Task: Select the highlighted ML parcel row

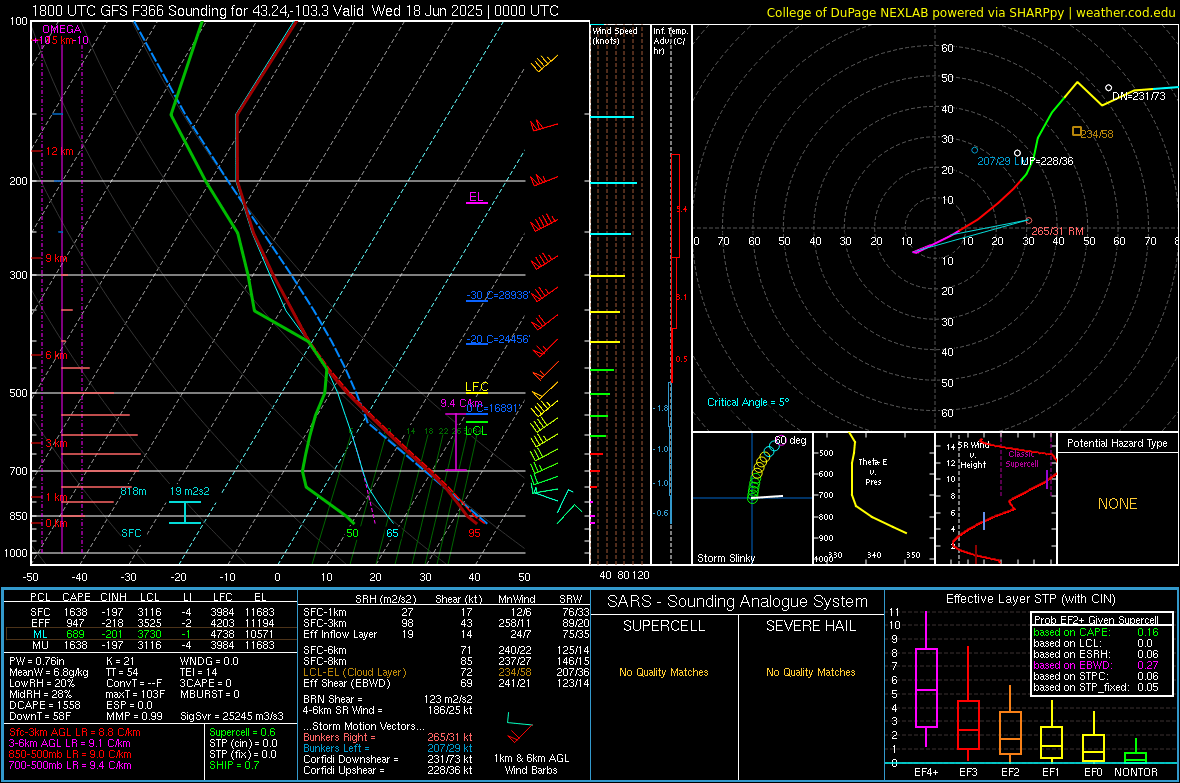Action: coord(151,634)
